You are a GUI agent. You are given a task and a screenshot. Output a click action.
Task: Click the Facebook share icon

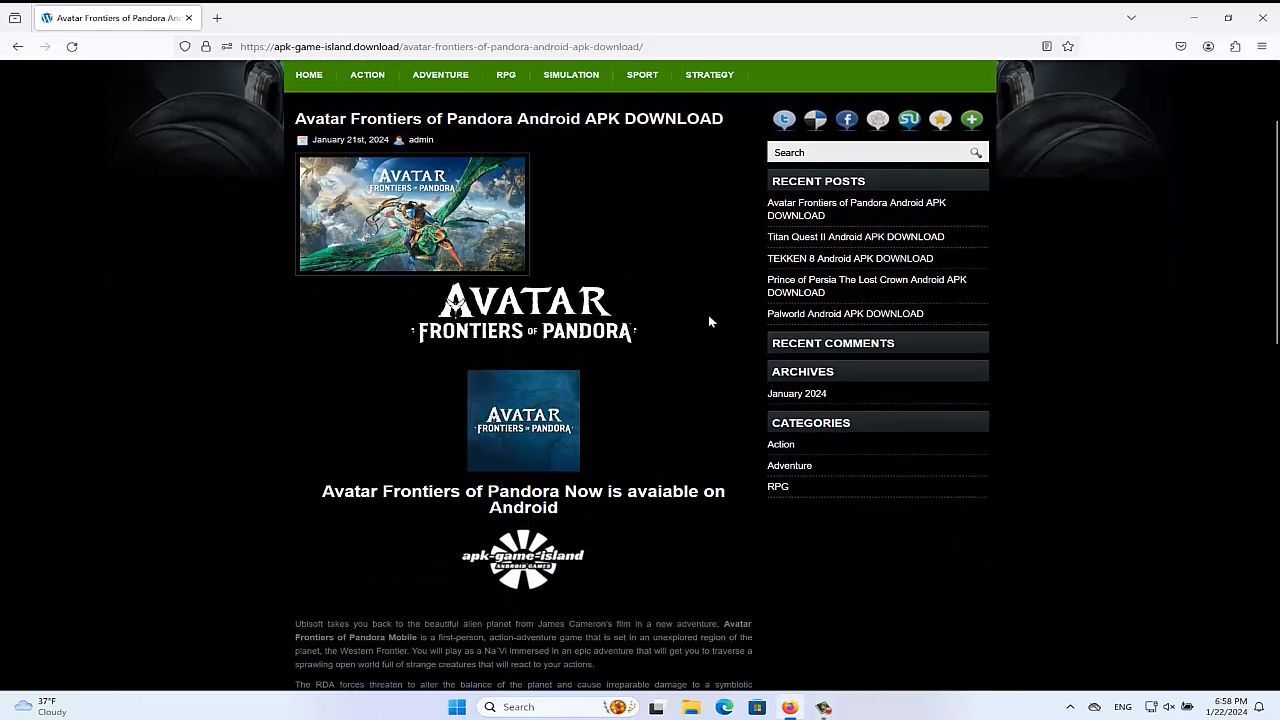847,120
